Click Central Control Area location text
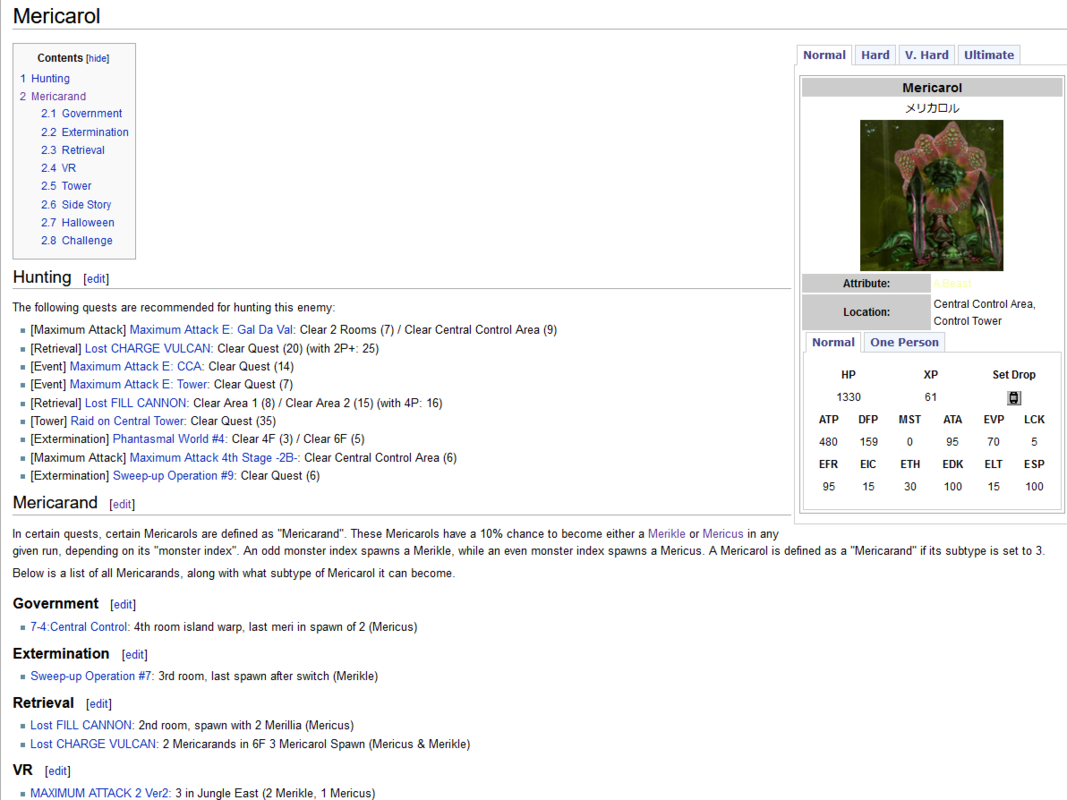 [984, 304]
